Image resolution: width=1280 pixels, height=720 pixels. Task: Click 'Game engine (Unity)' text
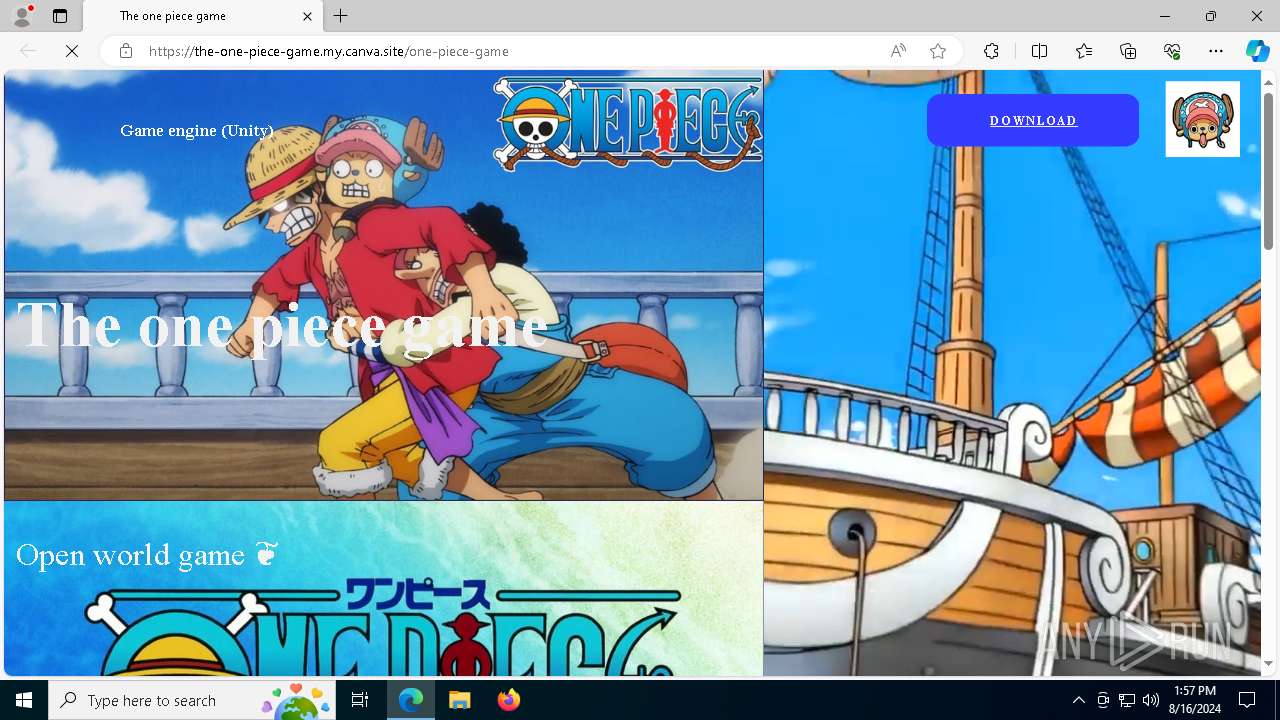click(197, 130)
